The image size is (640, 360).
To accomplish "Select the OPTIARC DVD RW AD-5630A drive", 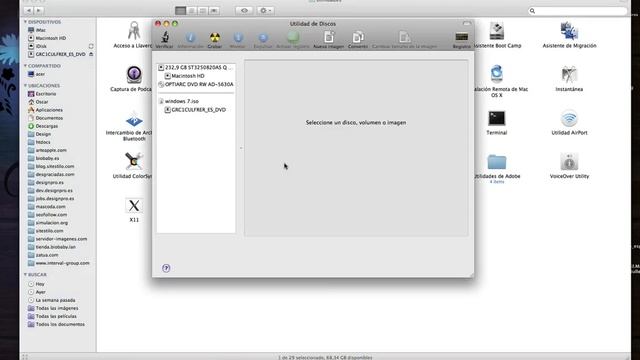I will point(196,84).
